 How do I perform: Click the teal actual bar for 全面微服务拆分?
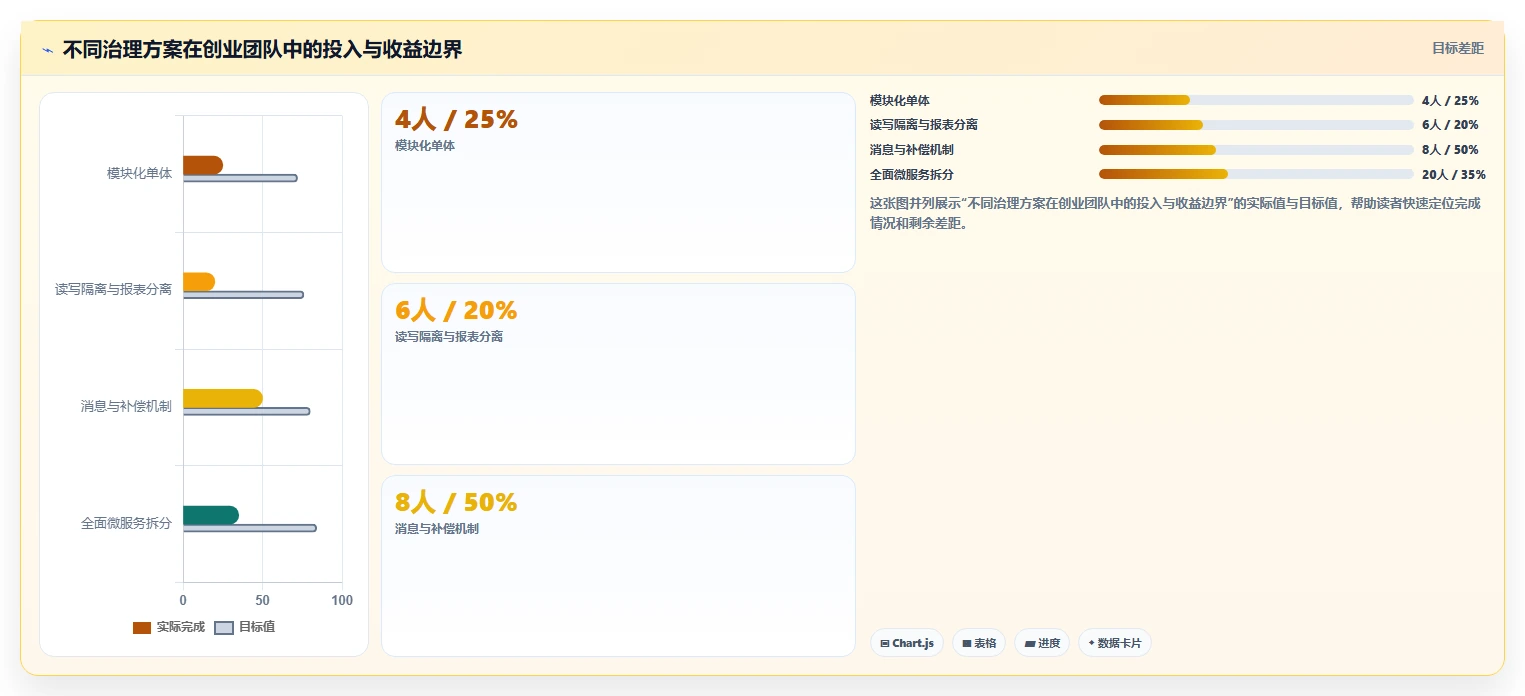(211, 515)
